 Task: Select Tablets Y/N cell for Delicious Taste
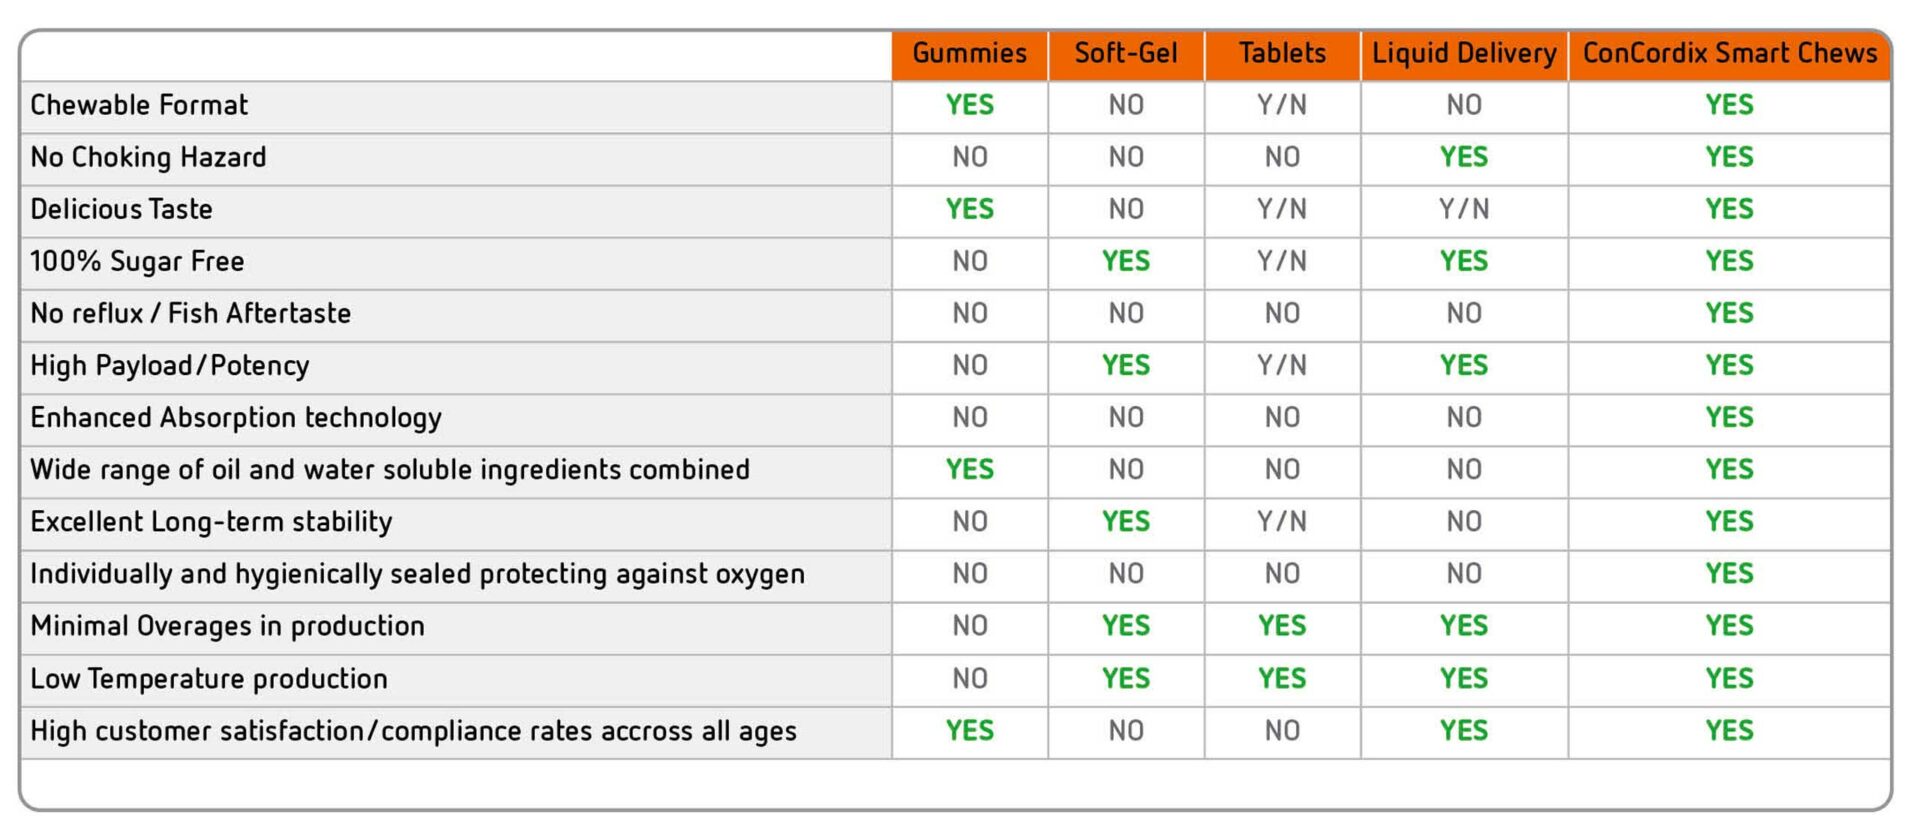click(x=1282, y=209)
